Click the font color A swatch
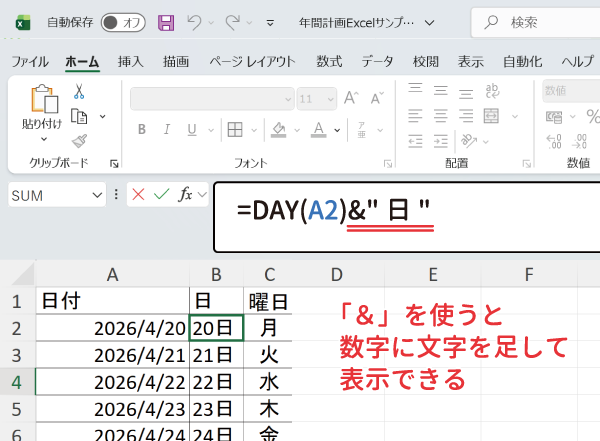This screenshot has width=600, height=441. 317,129
